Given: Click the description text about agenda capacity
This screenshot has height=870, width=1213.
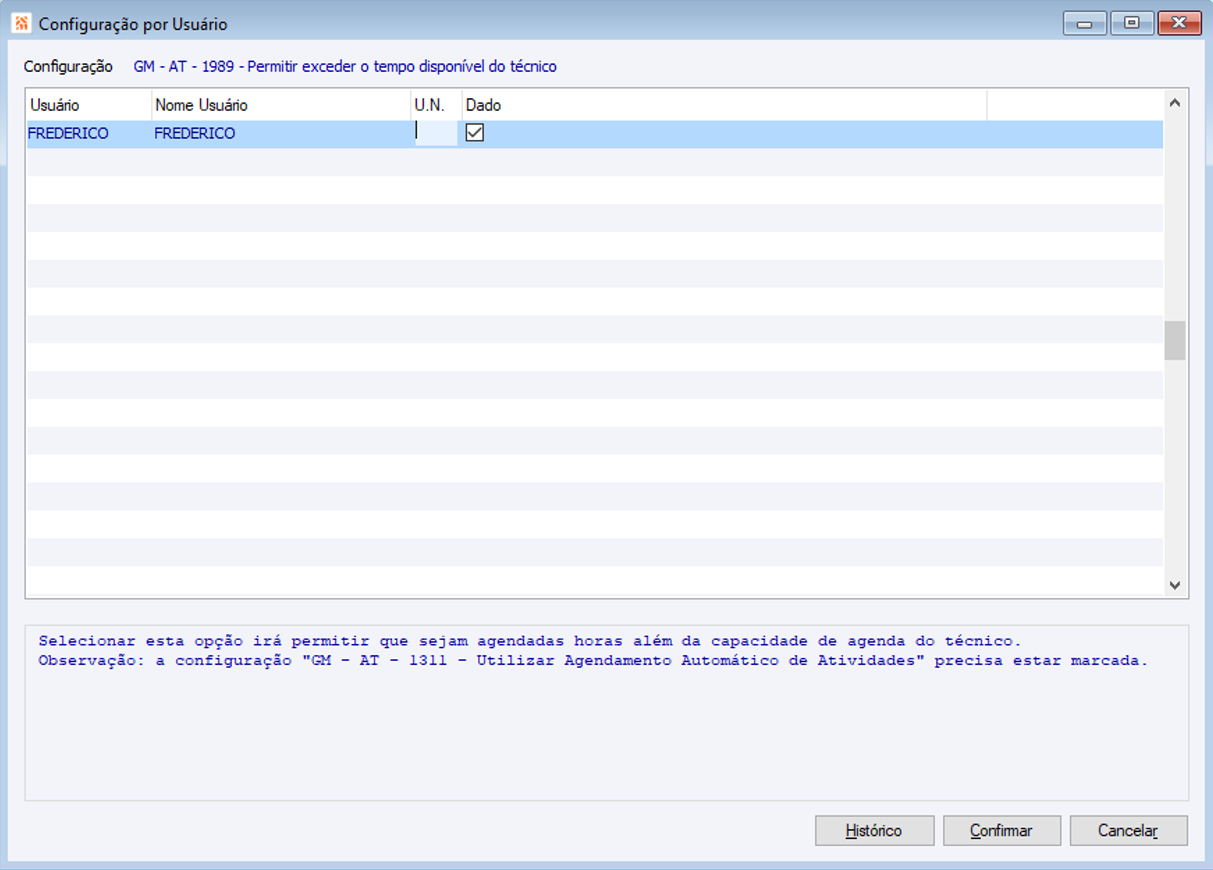Looking at the screenshot, I should click(594, 651).
